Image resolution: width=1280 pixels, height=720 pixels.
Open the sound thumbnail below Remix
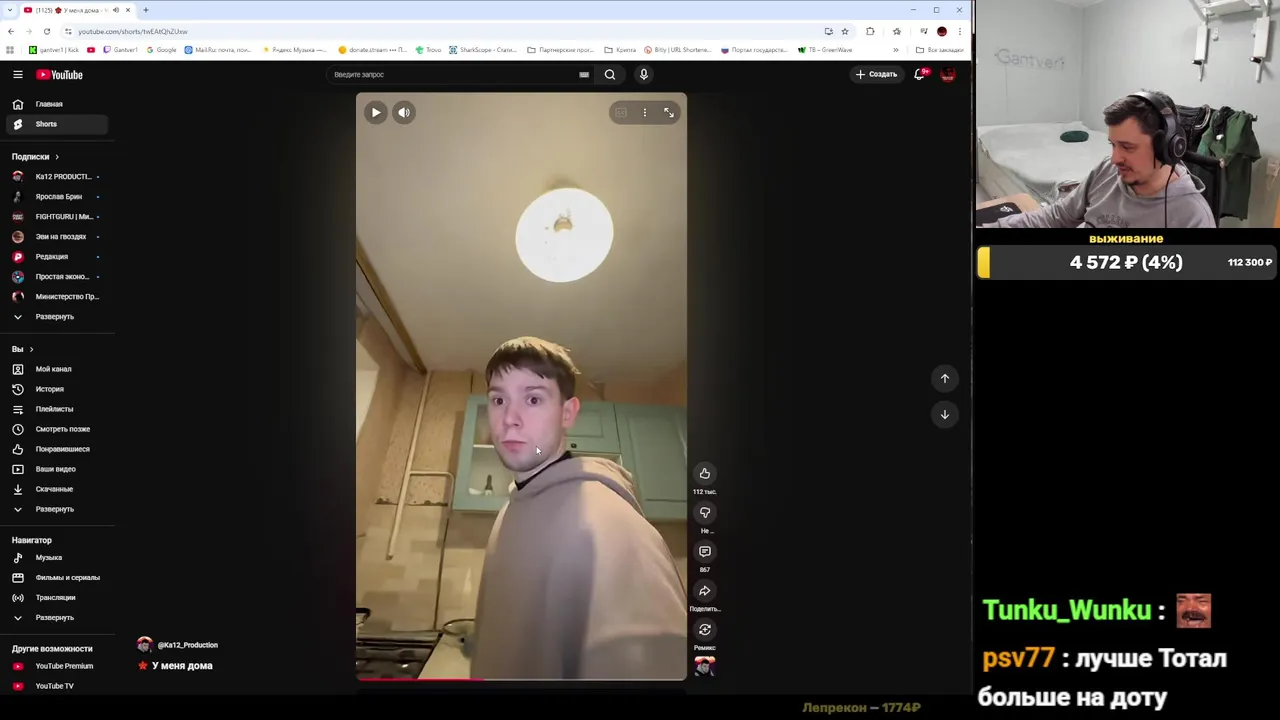pos(705,667)
